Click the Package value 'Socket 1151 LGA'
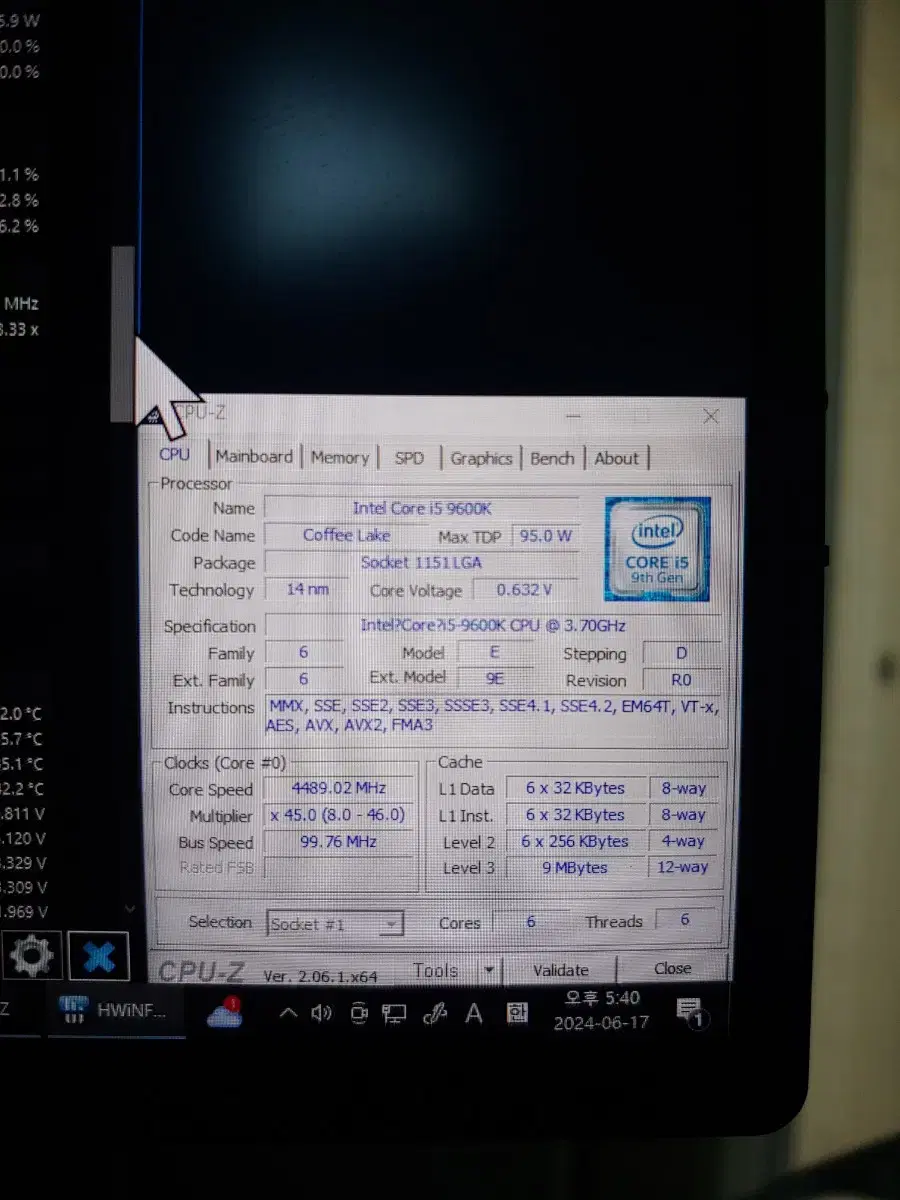 (422, 562)
